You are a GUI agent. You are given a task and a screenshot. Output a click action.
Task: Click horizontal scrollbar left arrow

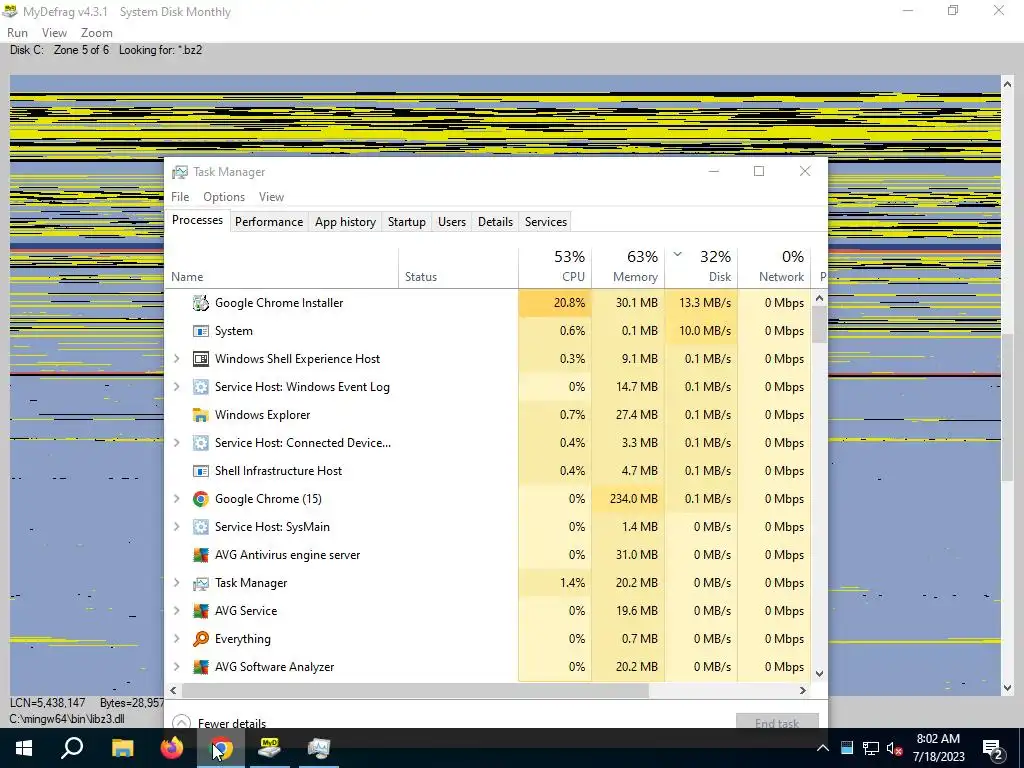pos(173,690)
